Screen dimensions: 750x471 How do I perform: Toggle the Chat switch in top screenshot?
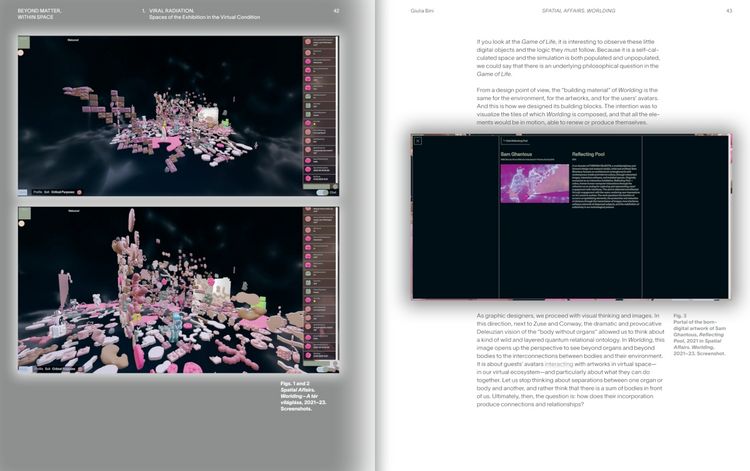[x=322, y=192]
